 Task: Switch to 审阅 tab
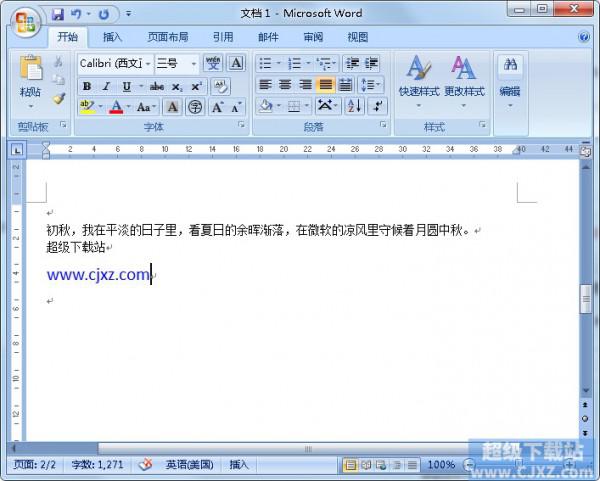(313, 37)
